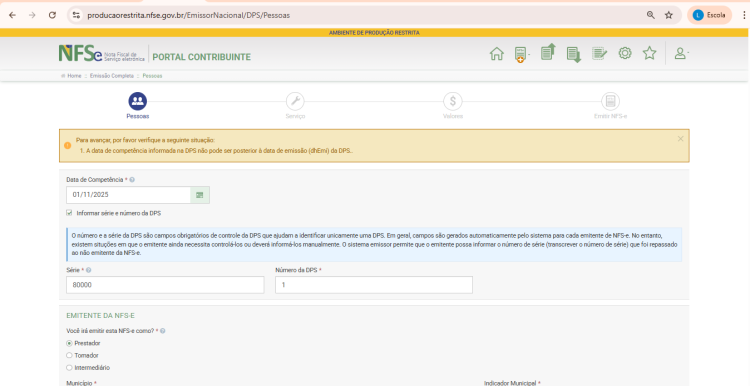
Task: Uncheck Informar série e número da DPS
Action: point(69,213)
